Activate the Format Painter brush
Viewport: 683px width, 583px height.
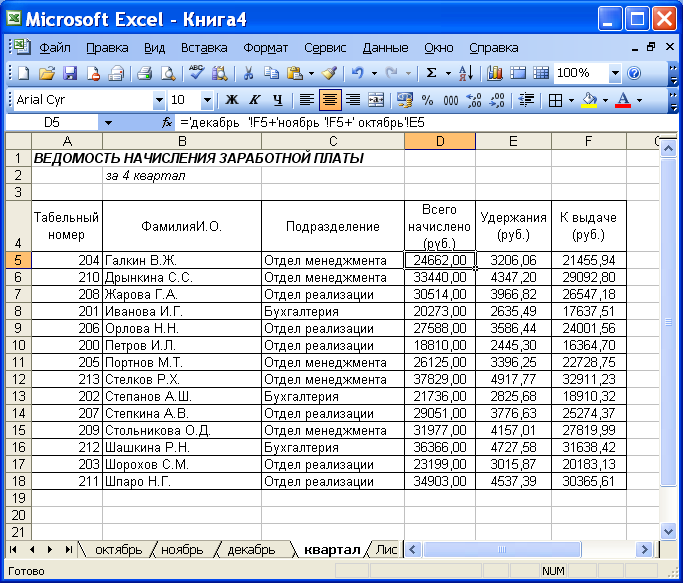(329, 73)
